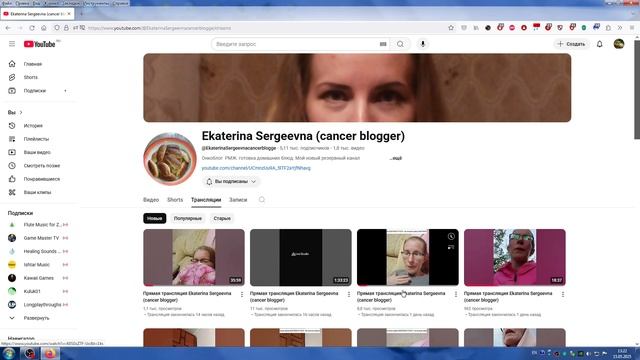Click the YouTube logo
Viewport: 640px width, 360px height.
tap(40, 44)
